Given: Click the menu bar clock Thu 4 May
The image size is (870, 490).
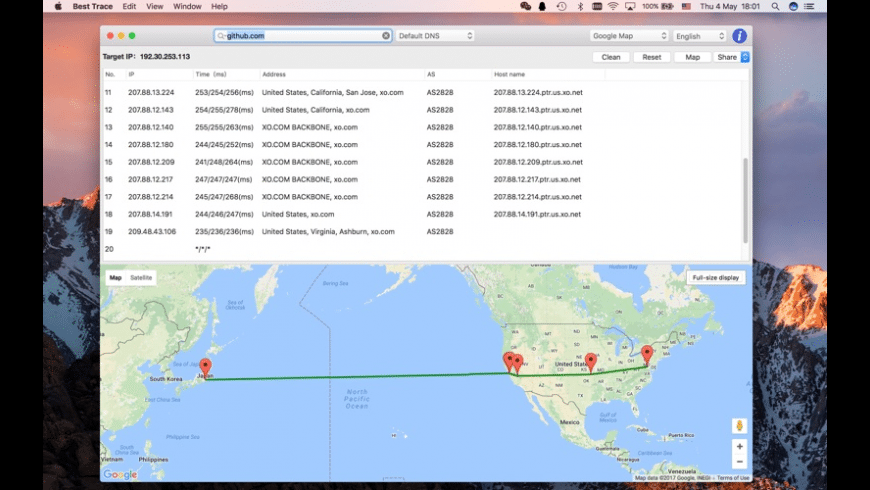Looking at the screenshot, I should point(730,6).
